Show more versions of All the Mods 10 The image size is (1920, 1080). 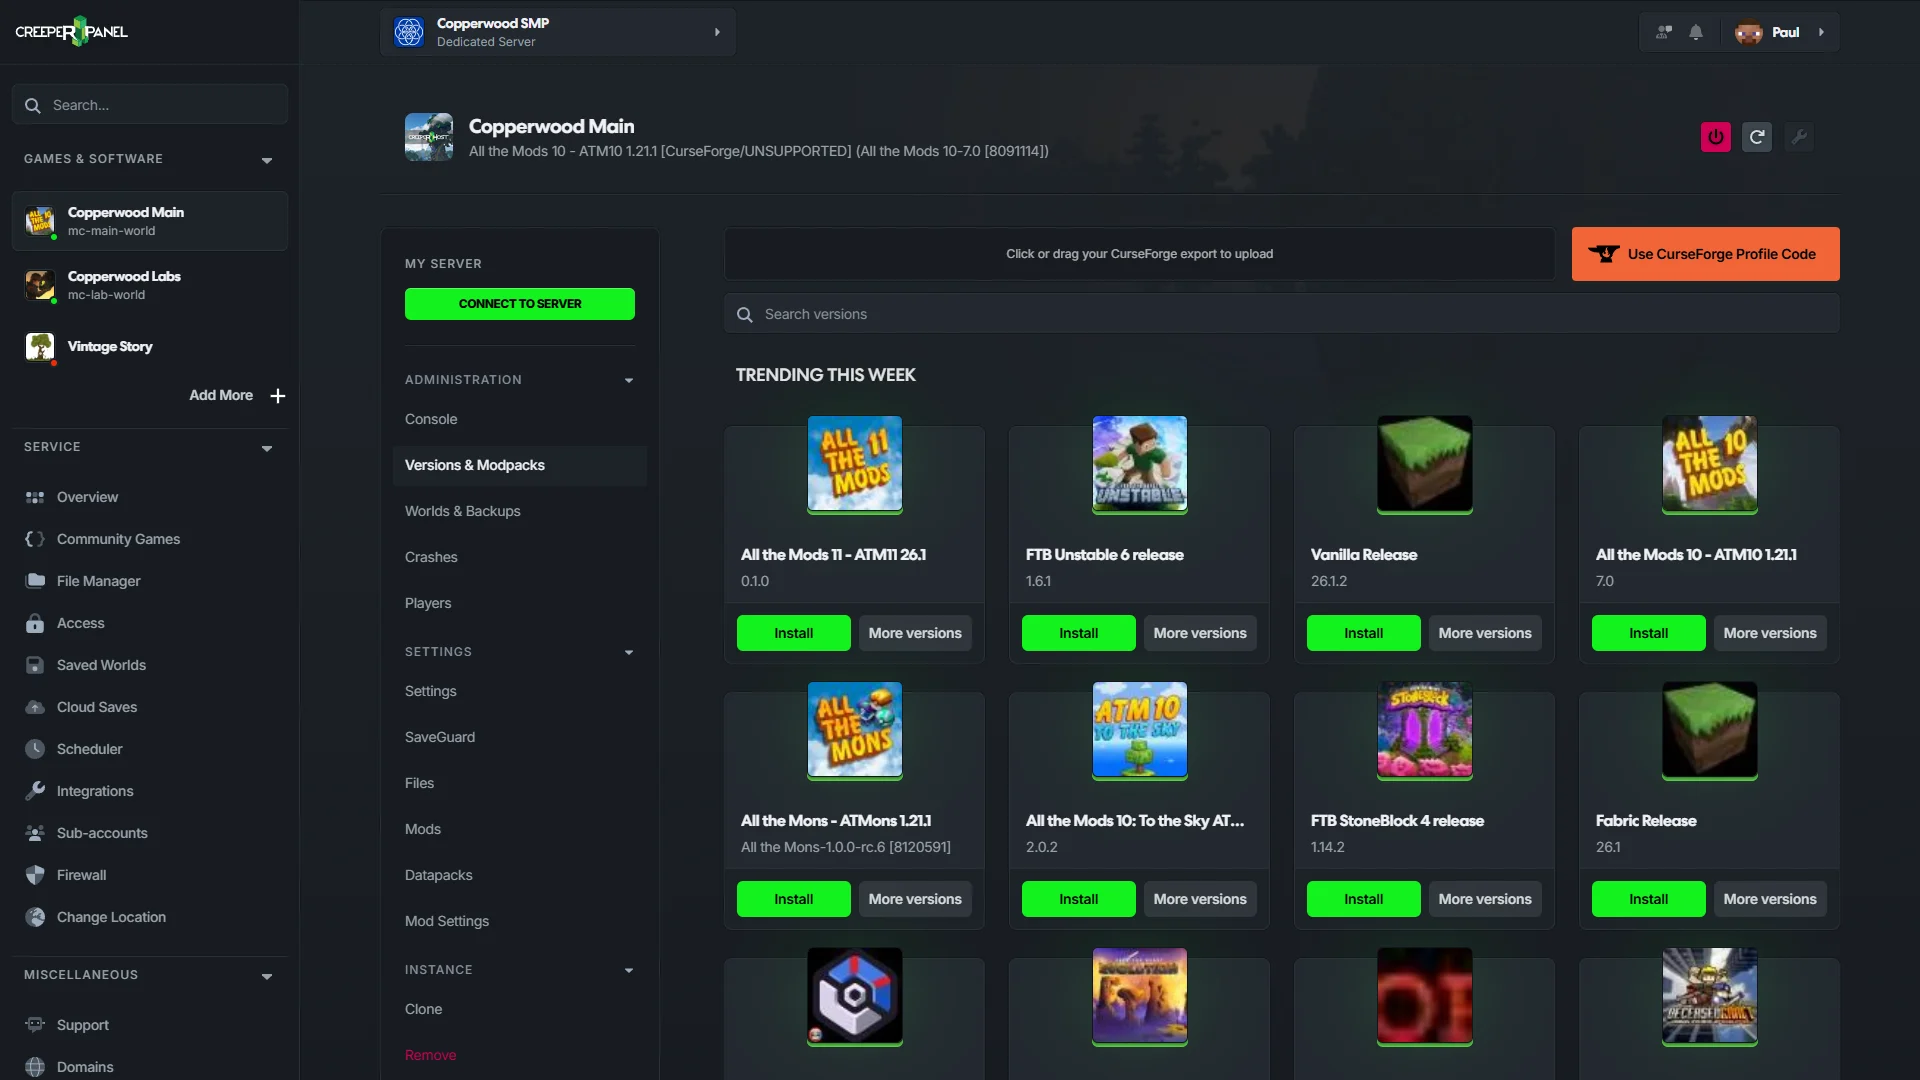point(1770,633)
